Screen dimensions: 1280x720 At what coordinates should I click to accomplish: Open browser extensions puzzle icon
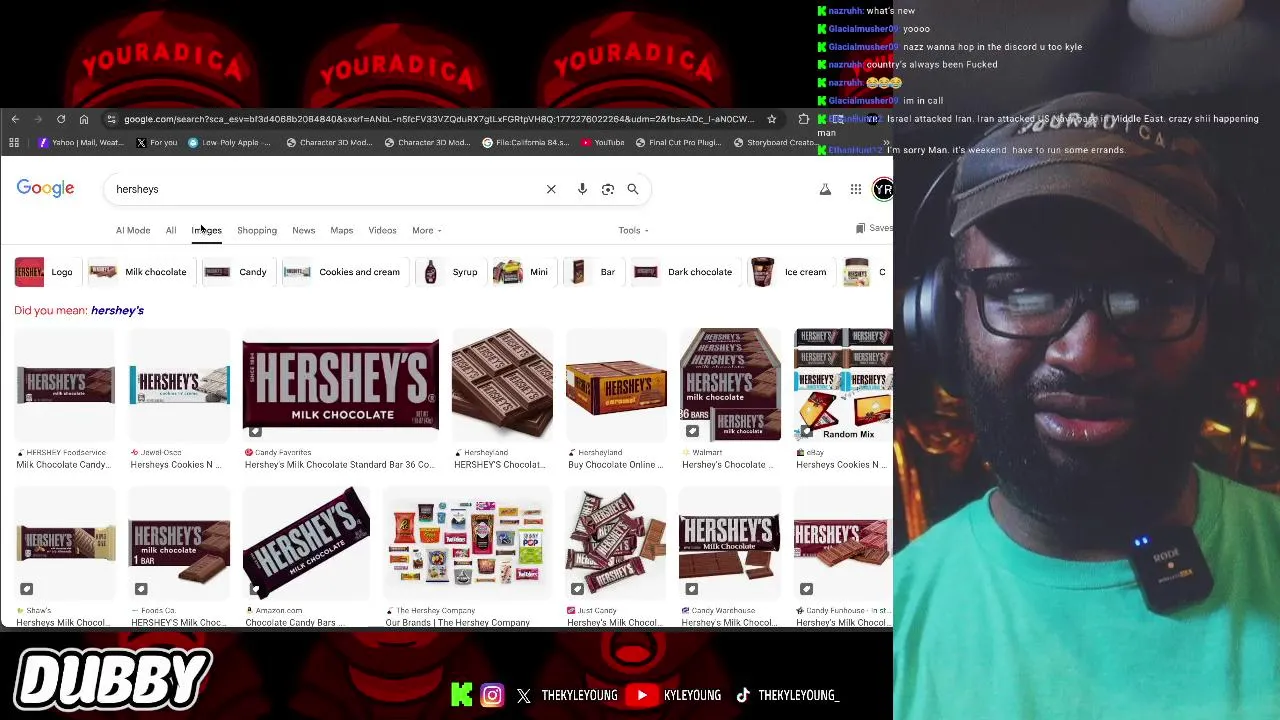(x=803, y=119)
